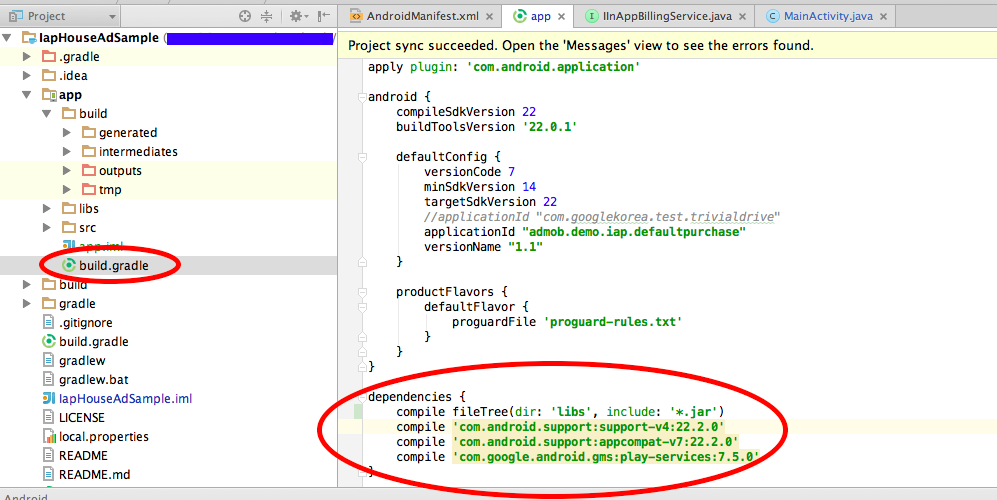The width and height of the screenshot is (997, 500).
Task: Expand the intermediates folder arrow
Action: point(67,151)
